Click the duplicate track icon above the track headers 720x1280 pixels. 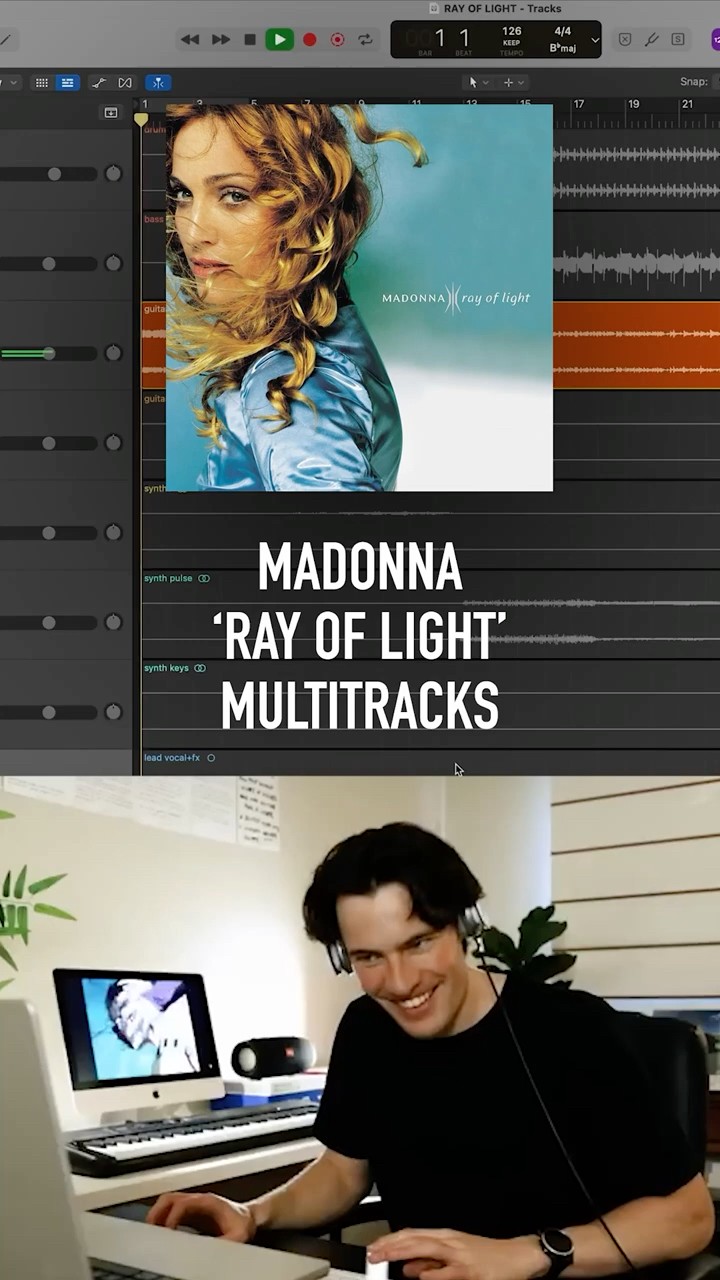111,113
